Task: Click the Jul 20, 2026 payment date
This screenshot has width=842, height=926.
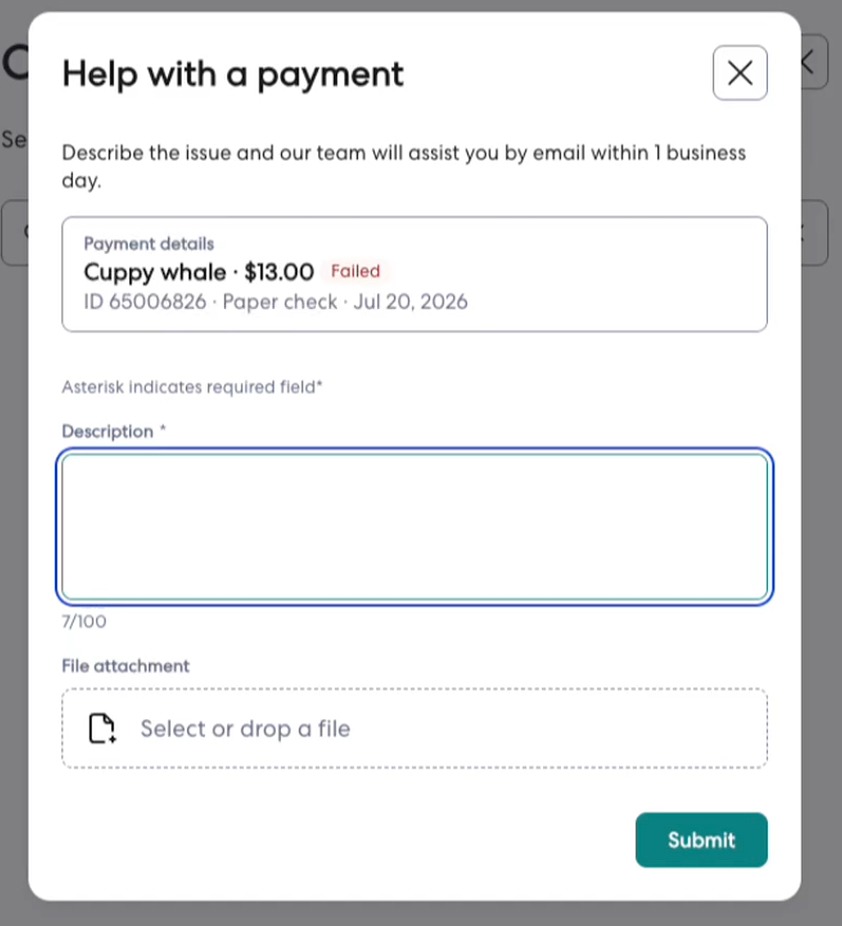Action: 410,302
